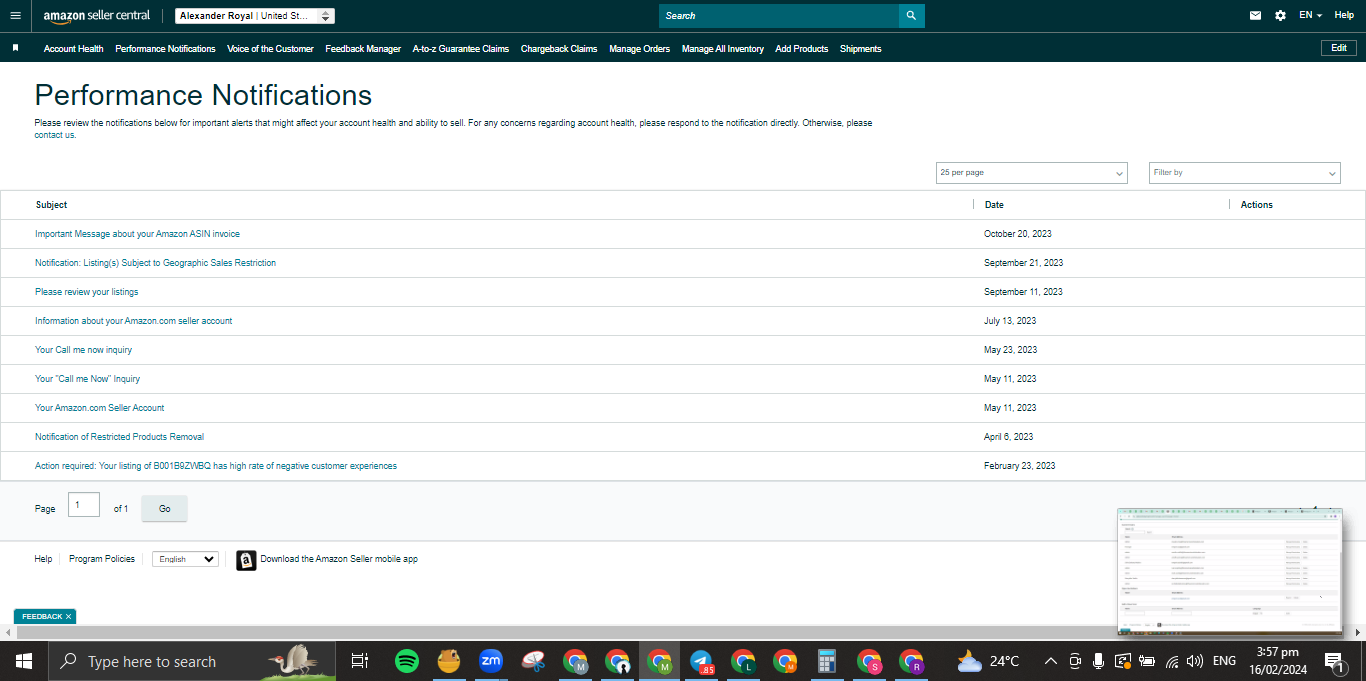Open Zoom from the taskbar
Image resolution: width=1366 pixels, height=681 pixels.
tap(490, 661)
